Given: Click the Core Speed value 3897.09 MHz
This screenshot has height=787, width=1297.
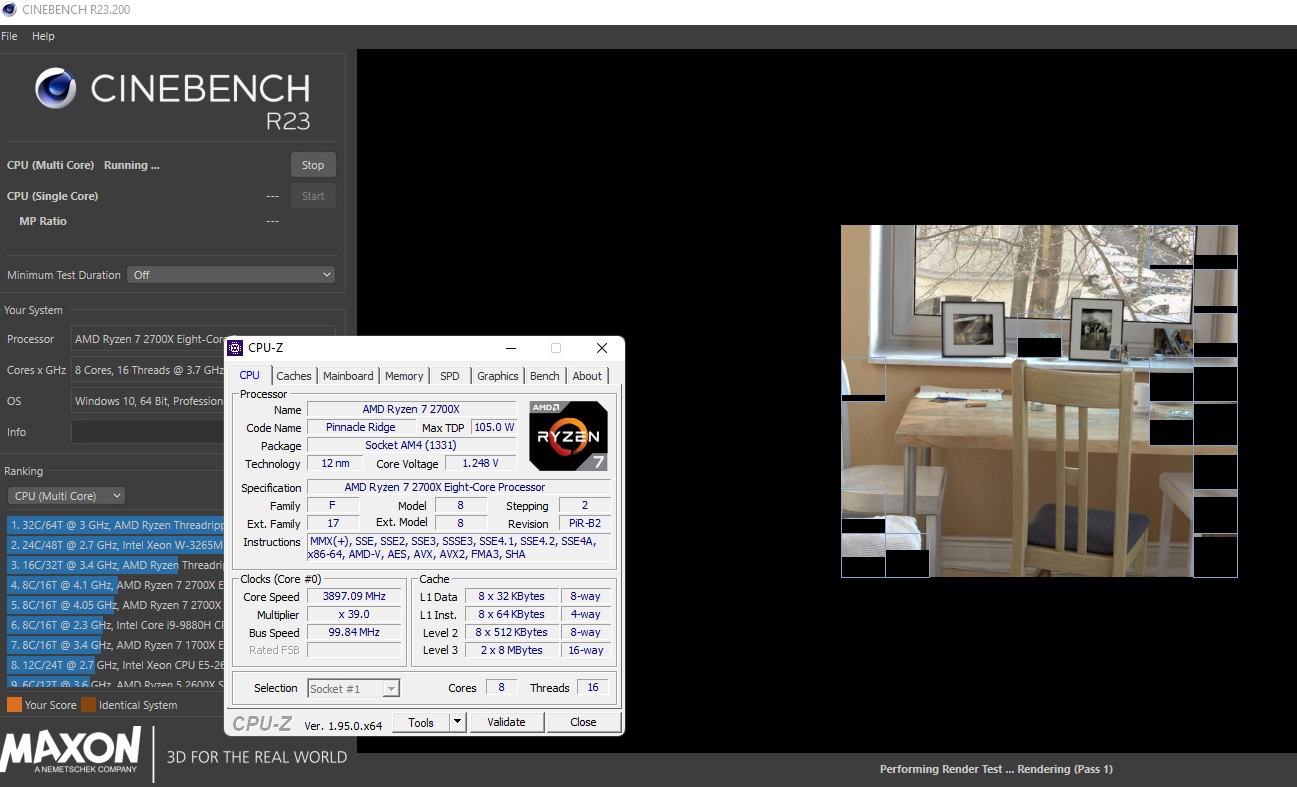Looking at the screenshot, I should (354, 596).
